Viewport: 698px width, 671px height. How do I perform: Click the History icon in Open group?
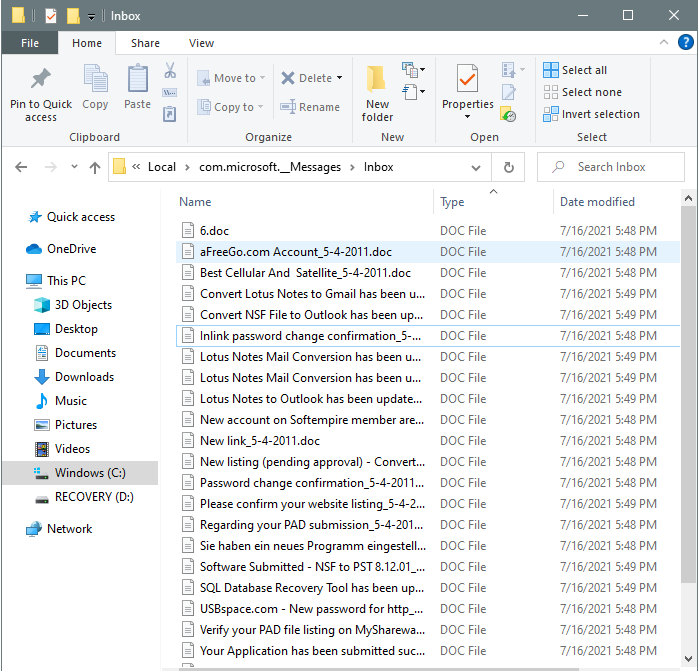(508, 114)
